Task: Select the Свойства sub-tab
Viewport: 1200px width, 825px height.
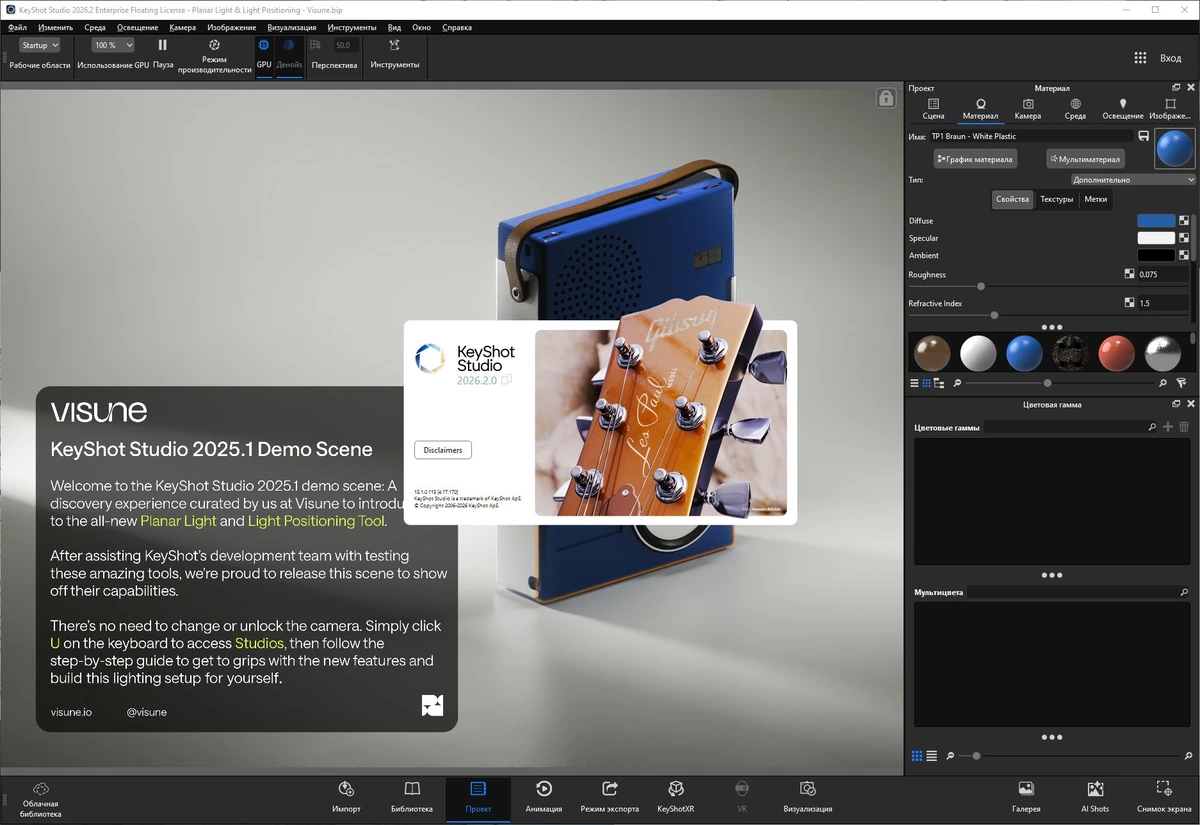Action: (1012, 199)
